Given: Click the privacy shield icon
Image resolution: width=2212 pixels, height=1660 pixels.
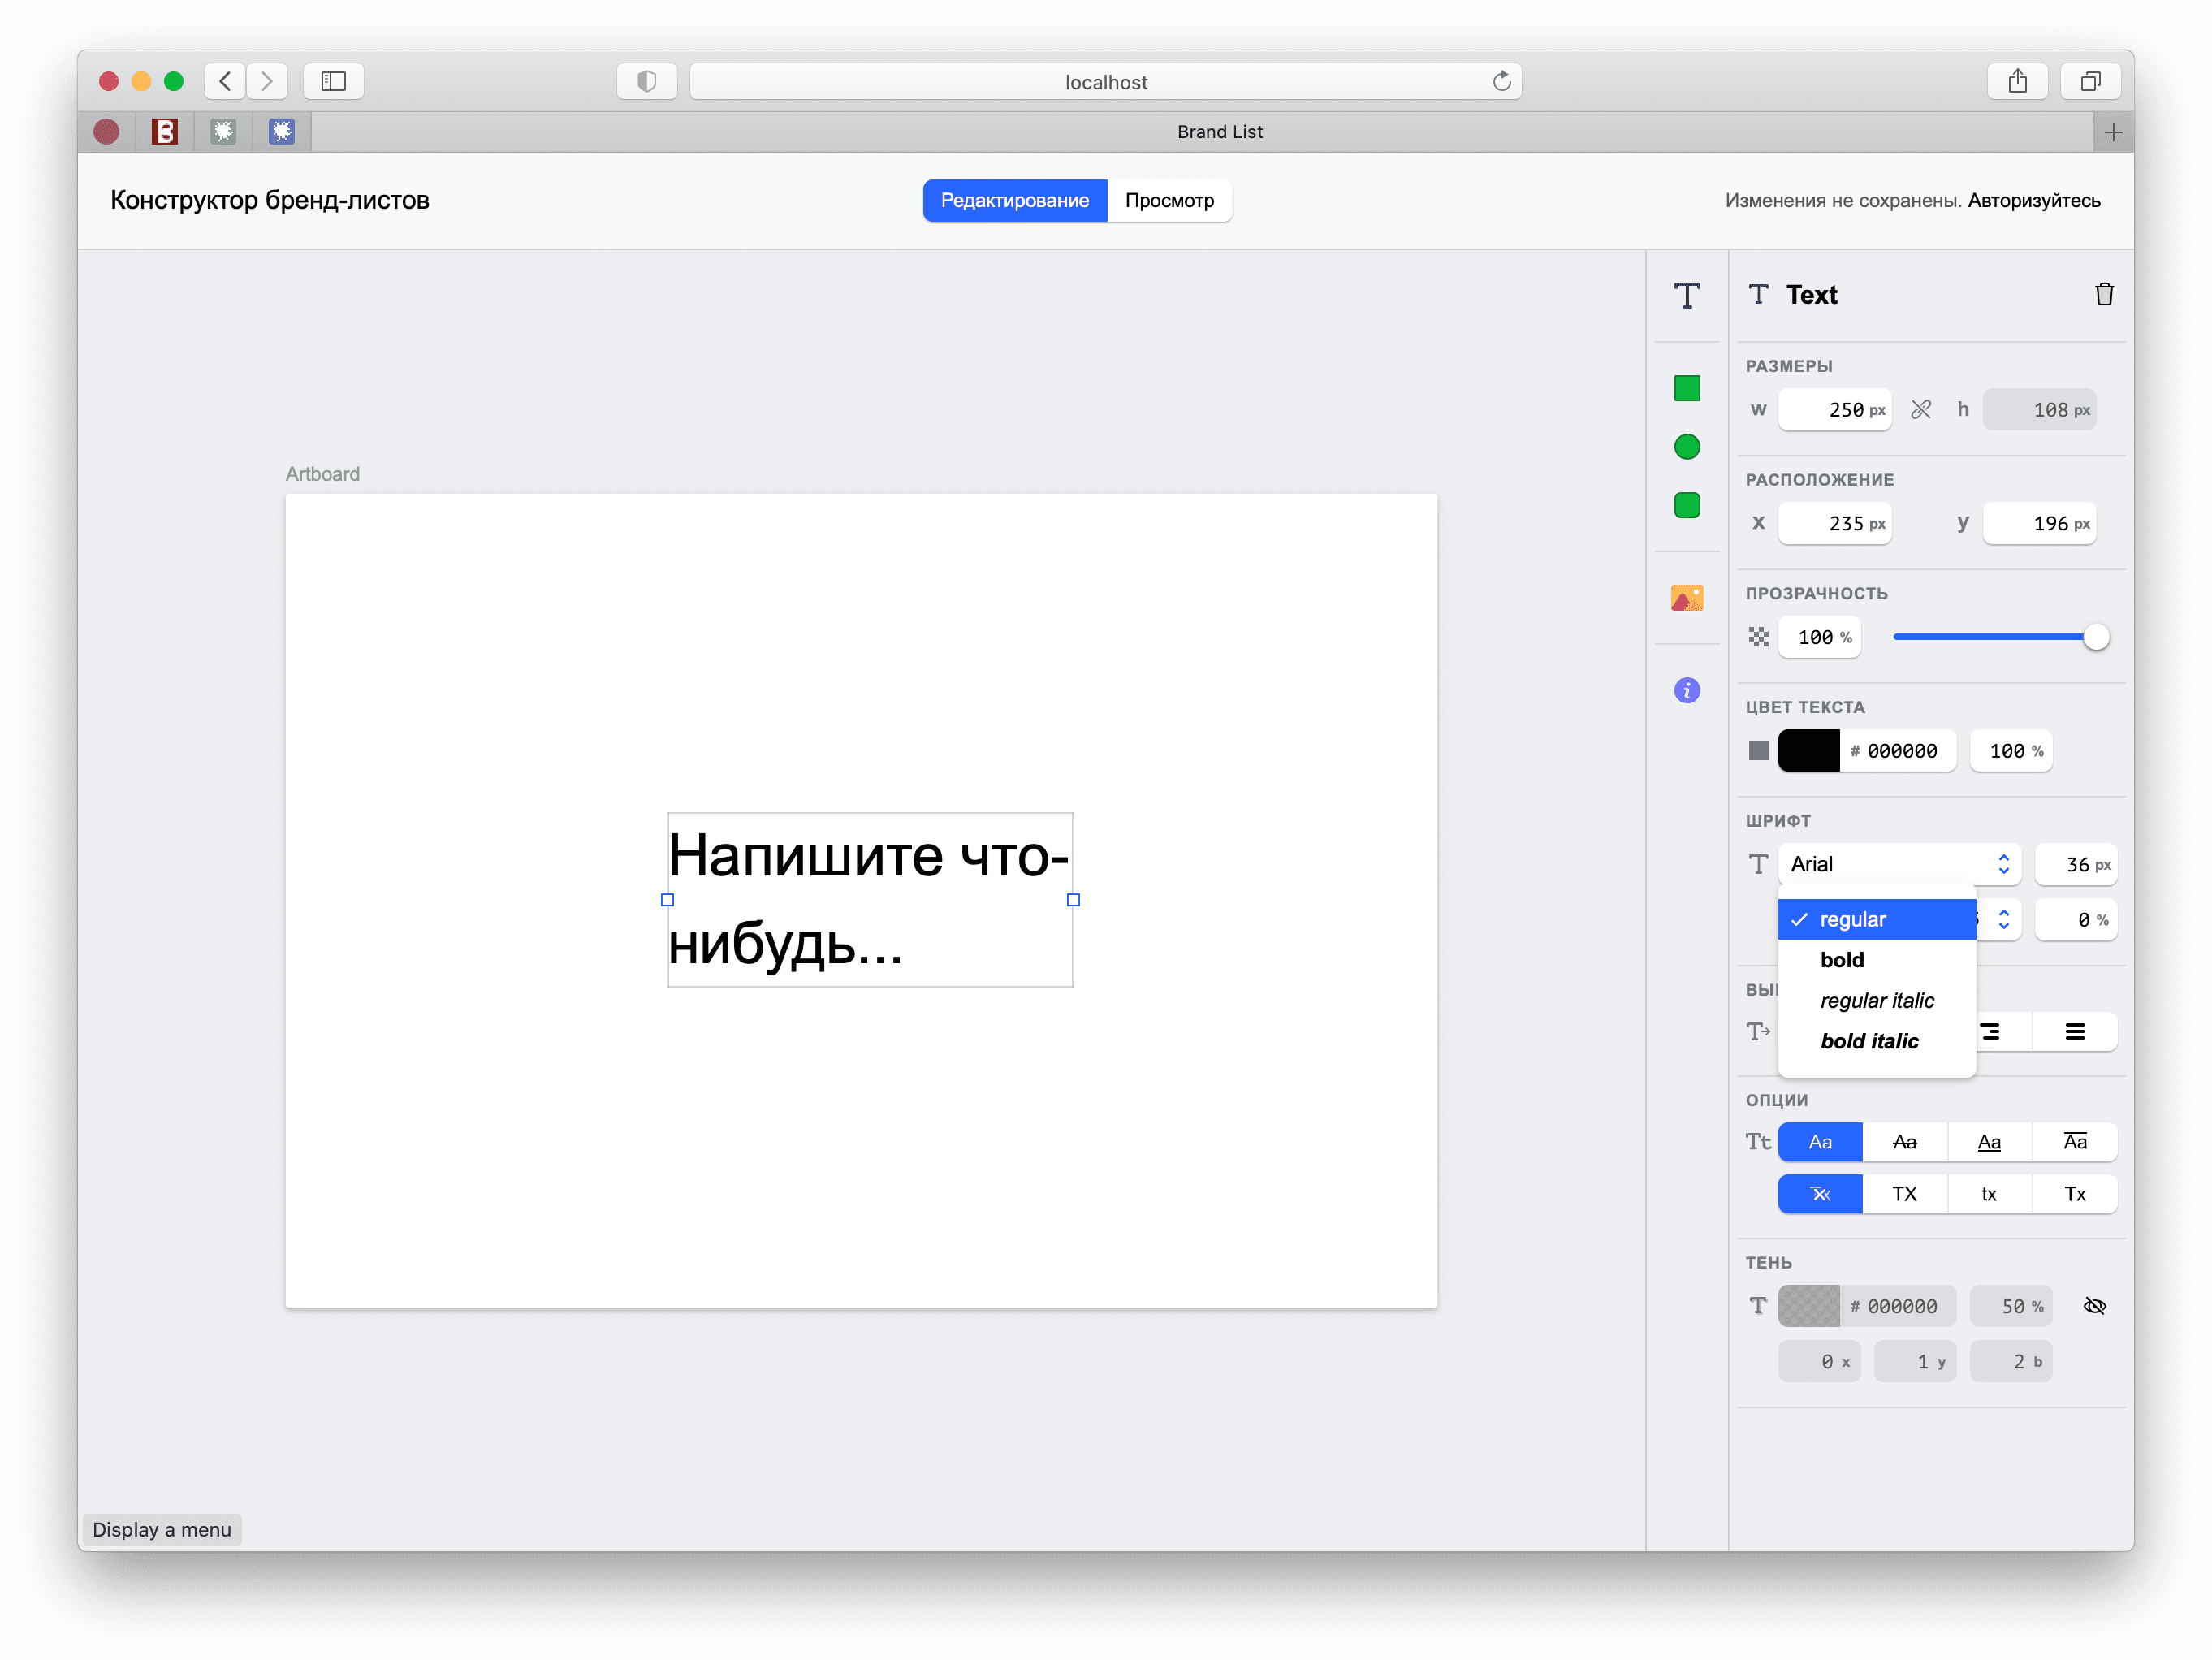Looking at the screenshot, I should click(646, 81).
